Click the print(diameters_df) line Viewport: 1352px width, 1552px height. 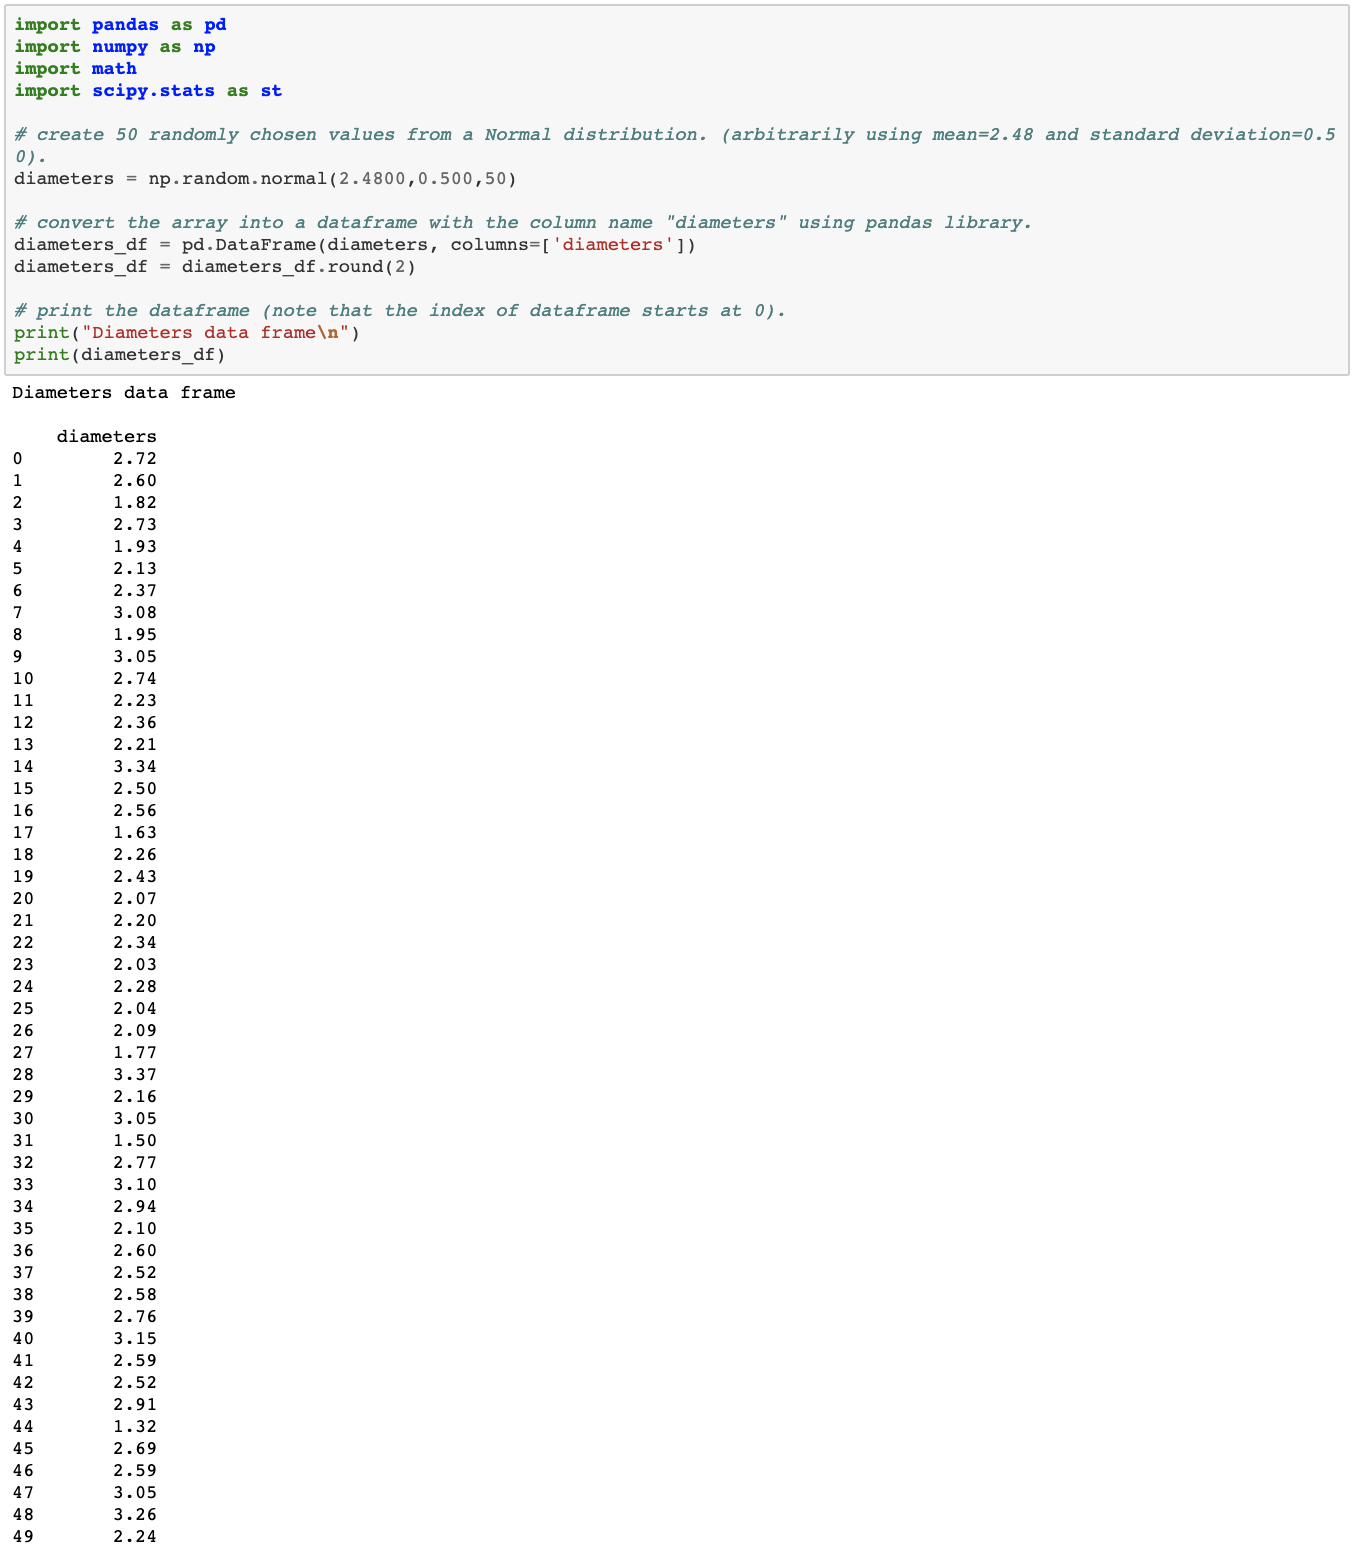120,355
